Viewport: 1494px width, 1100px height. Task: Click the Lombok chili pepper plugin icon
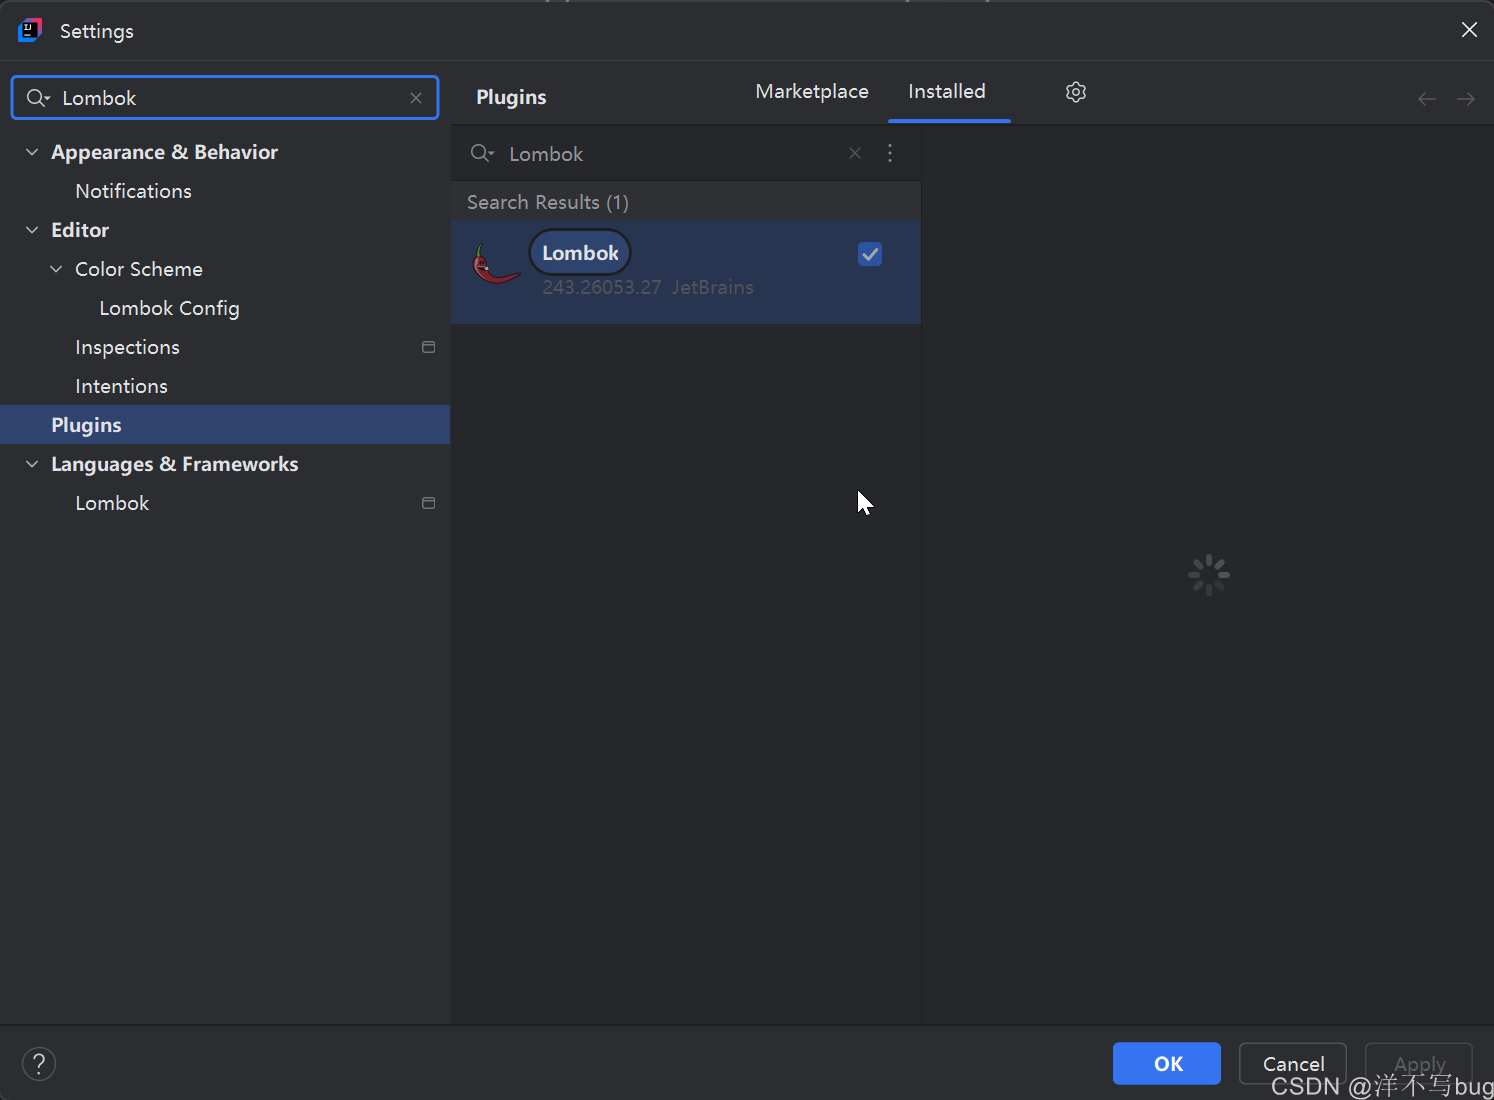[x=496, y=265]
